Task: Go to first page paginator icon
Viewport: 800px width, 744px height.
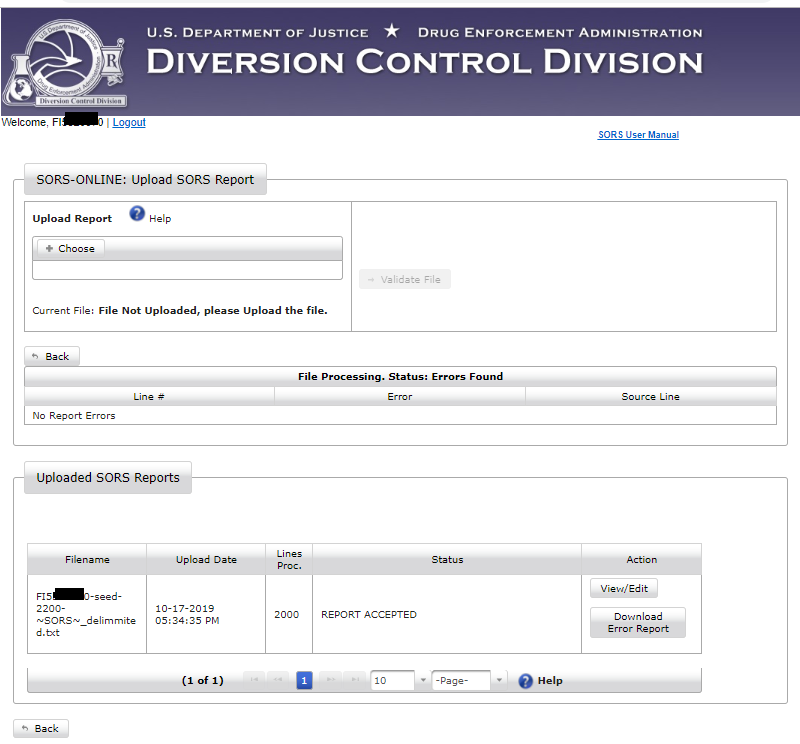Action: 254,680
